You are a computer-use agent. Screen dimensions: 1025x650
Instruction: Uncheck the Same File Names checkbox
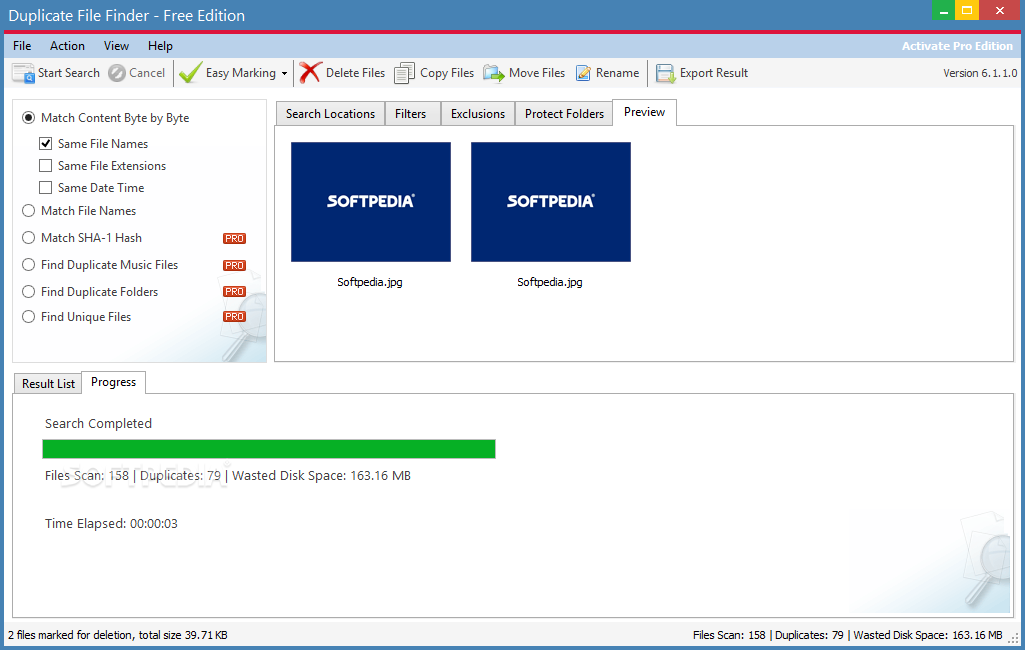[x=46, y=143]
